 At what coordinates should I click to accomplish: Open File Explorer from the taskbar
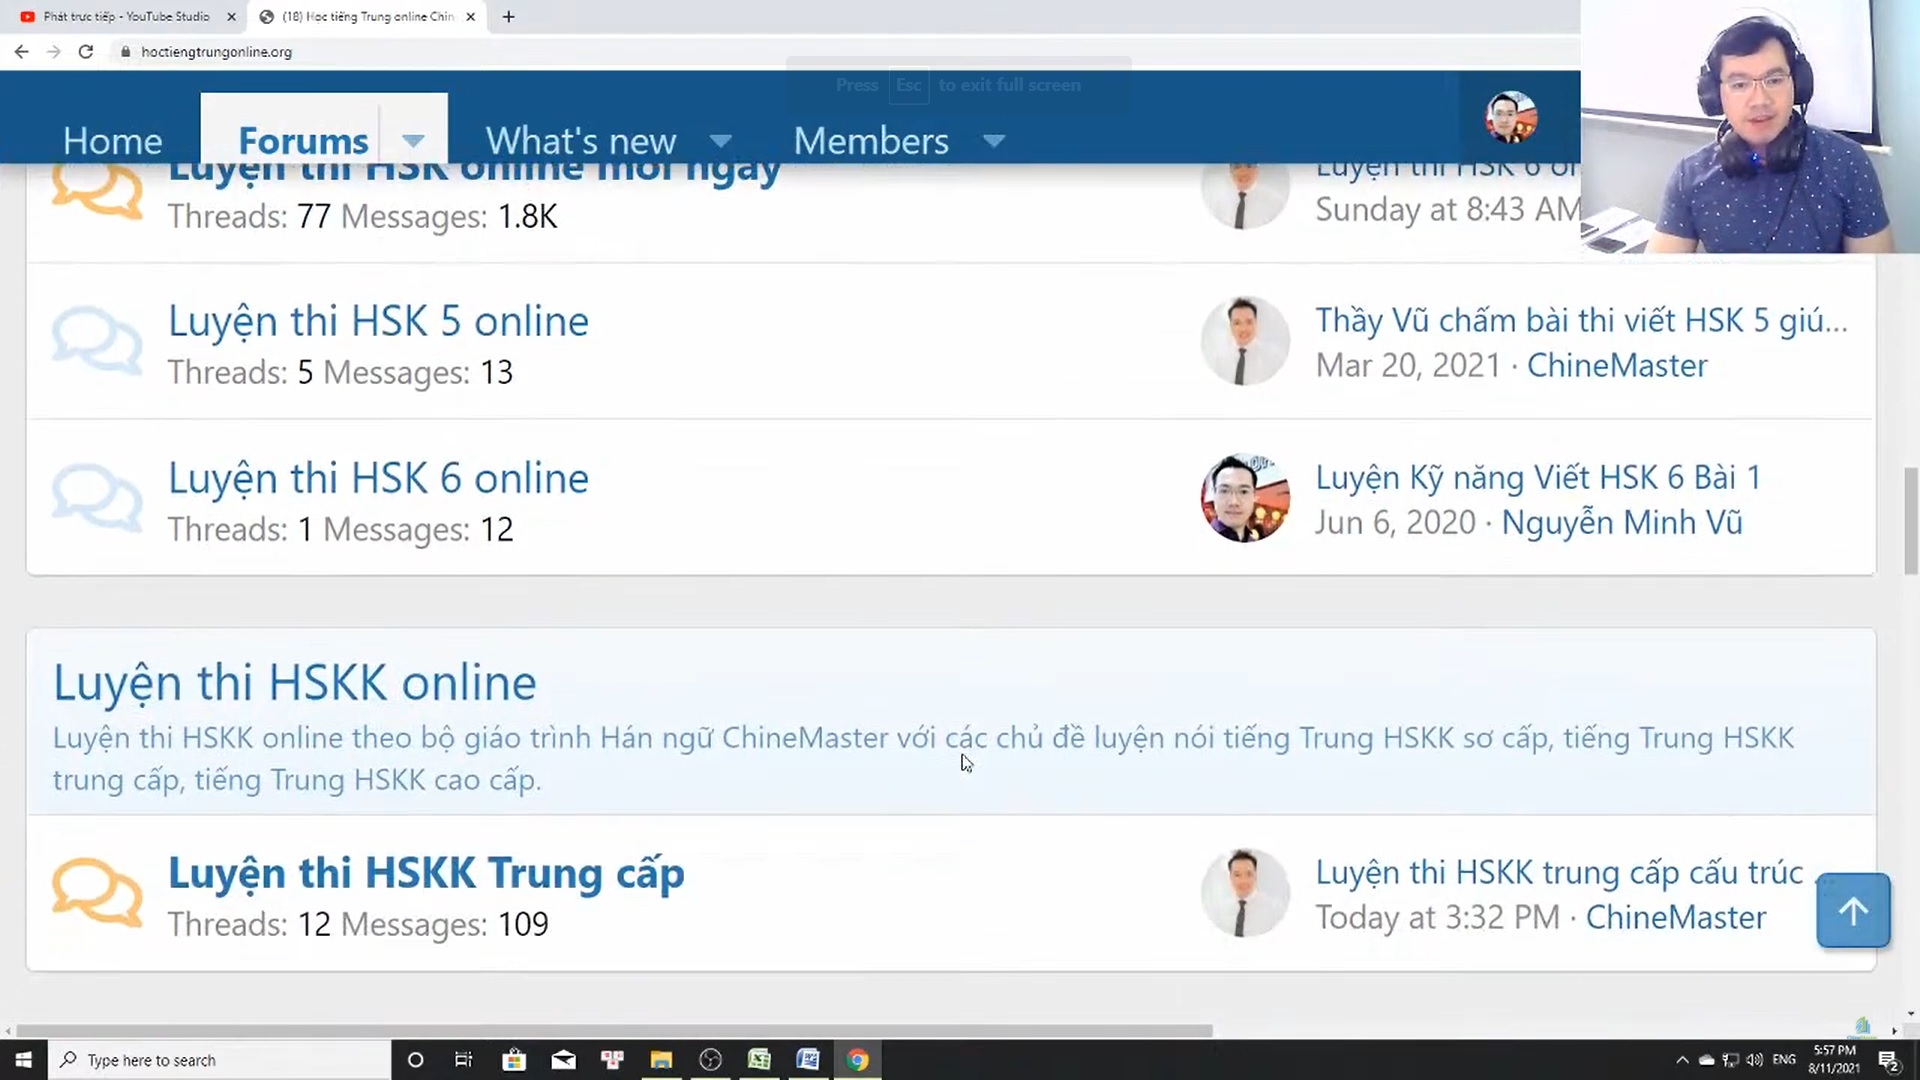[x=661, y=1060]
